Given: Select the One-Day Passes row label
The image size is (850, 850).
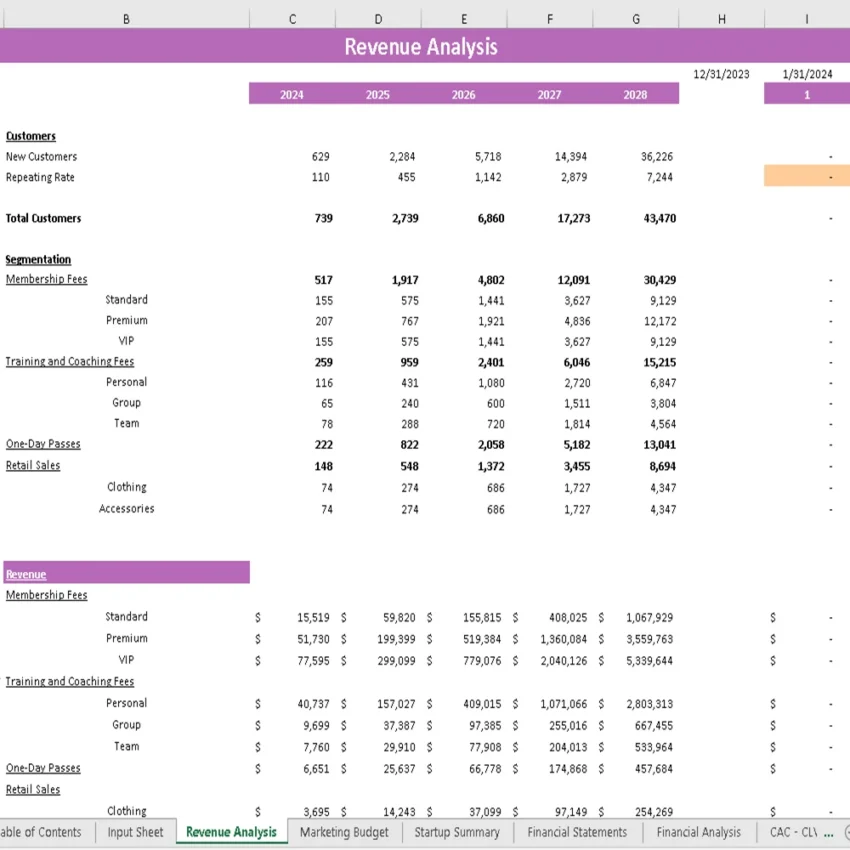Looking at the screenshot, I should pyautogui.click(x=43, y=444).
